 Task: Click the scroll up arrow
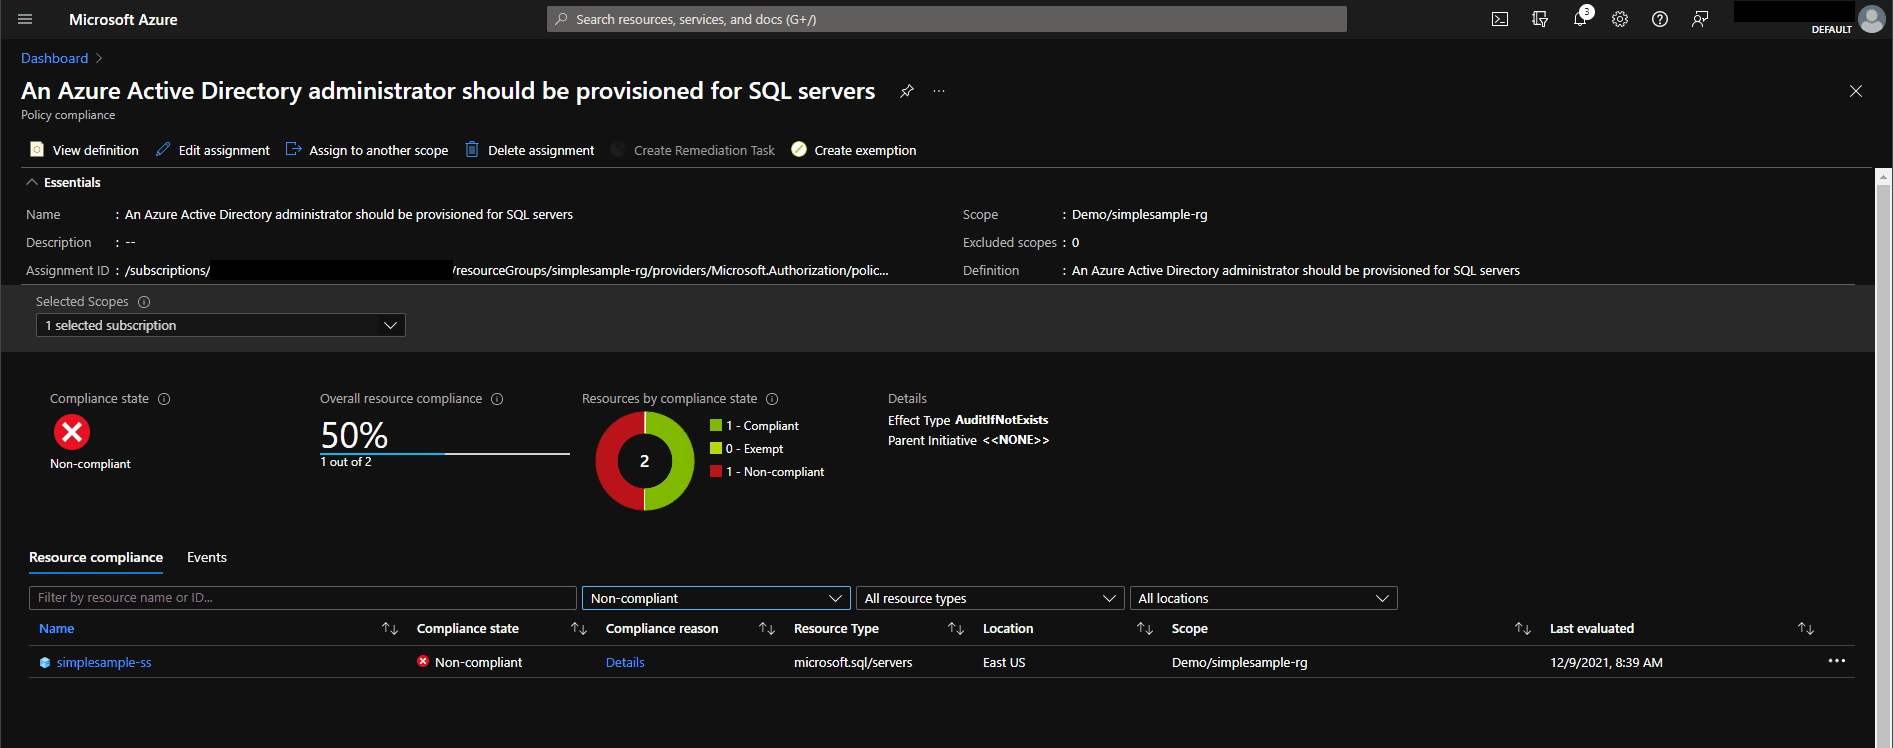1884,177
